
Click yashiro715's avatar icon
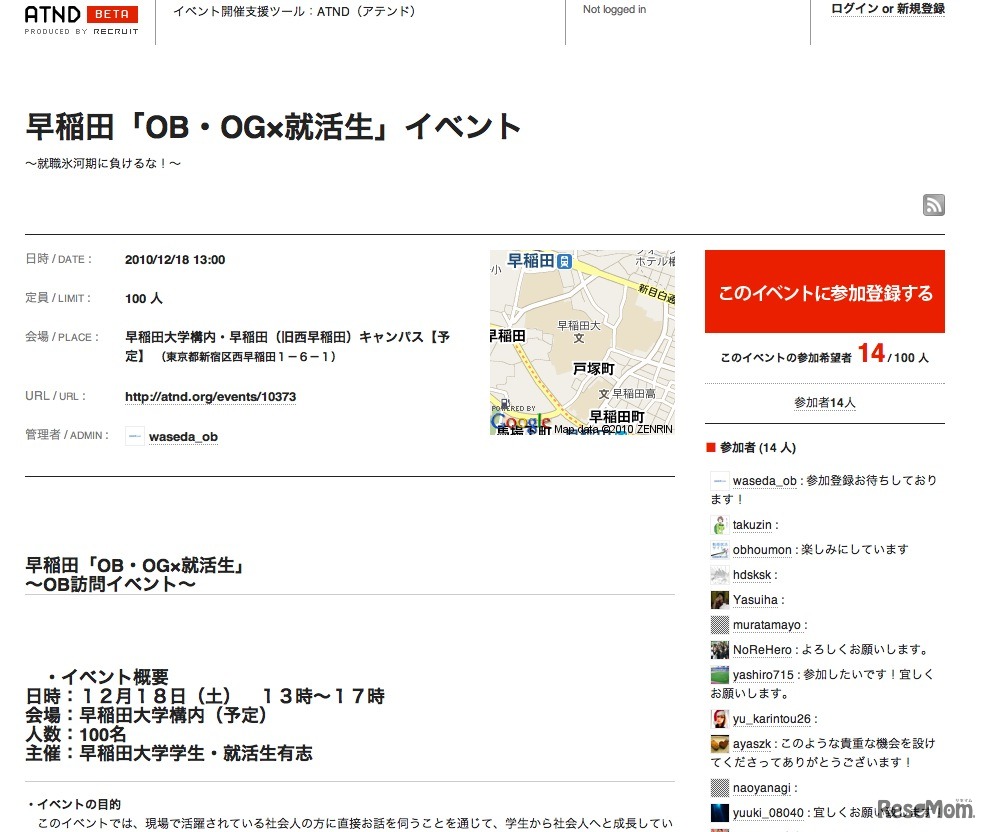[719, 674]
